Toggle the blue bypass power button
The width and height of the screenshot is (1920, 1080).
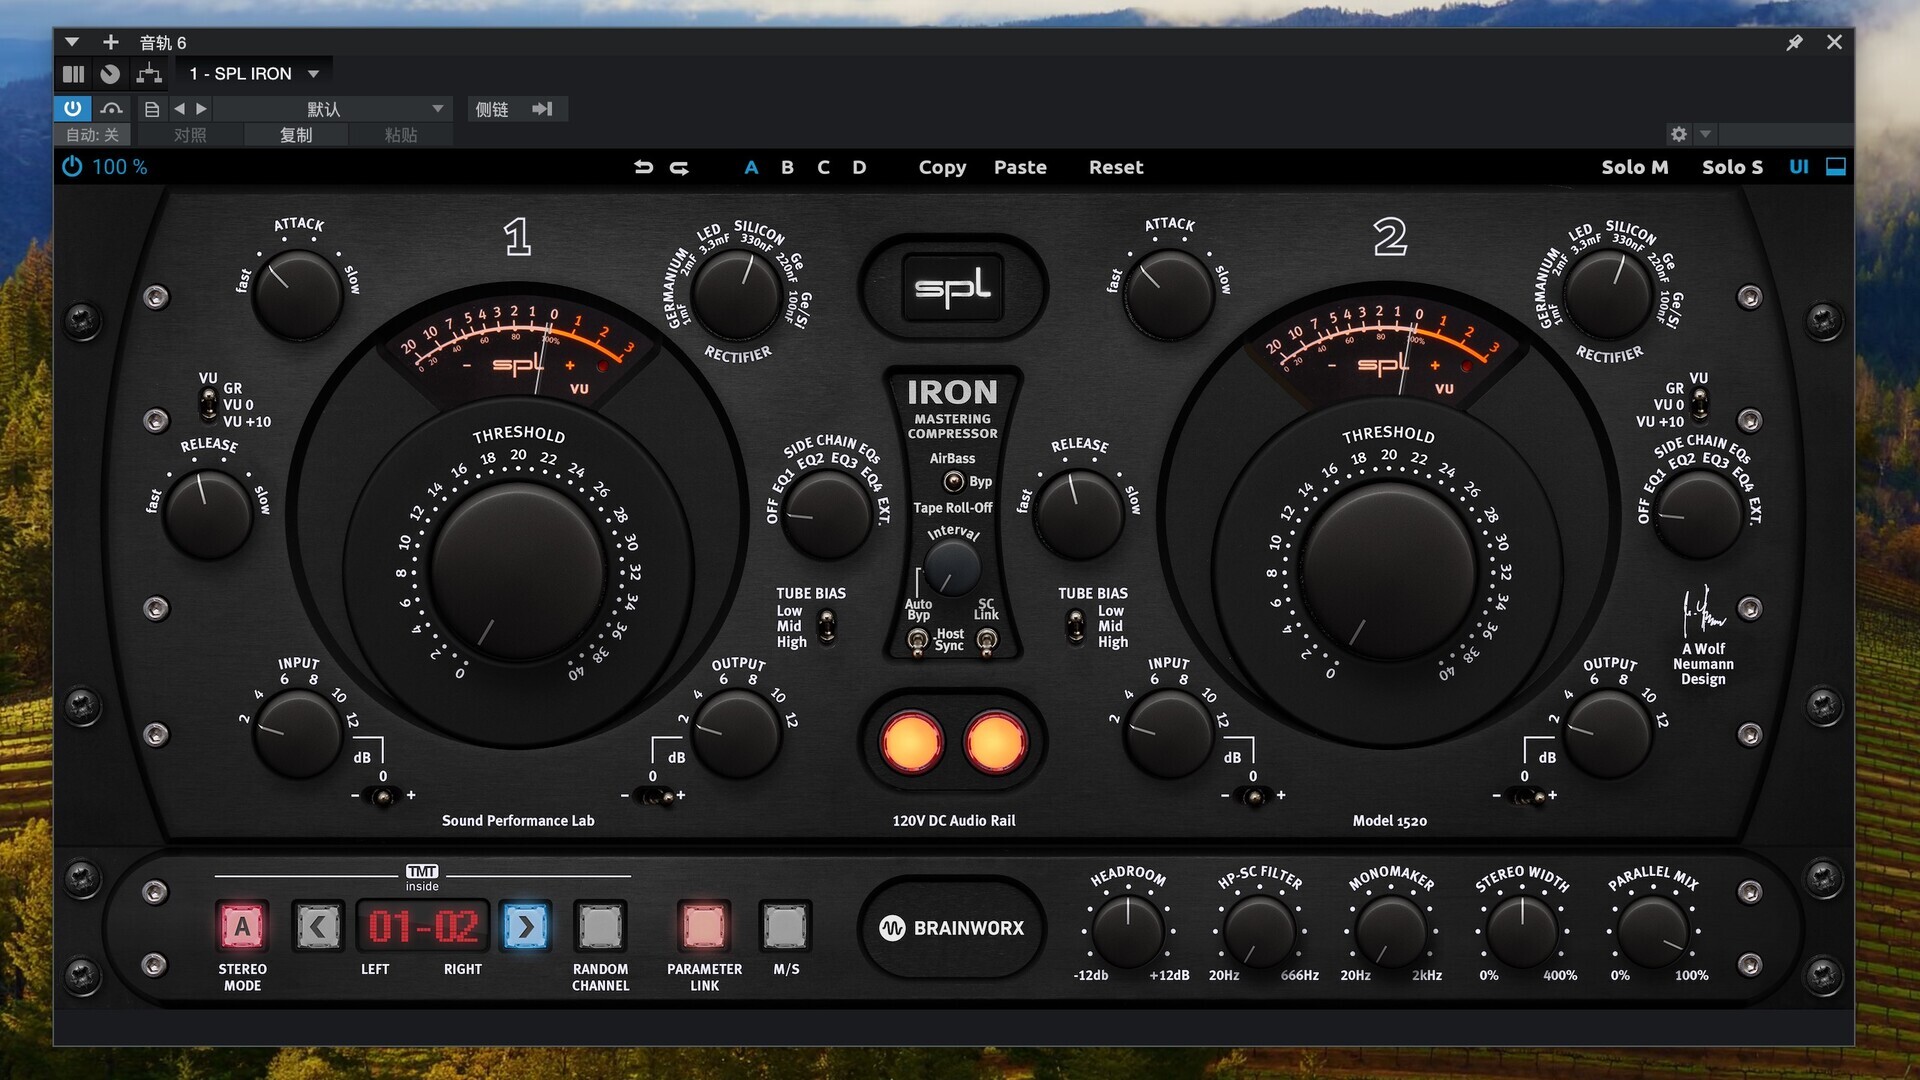72,108
